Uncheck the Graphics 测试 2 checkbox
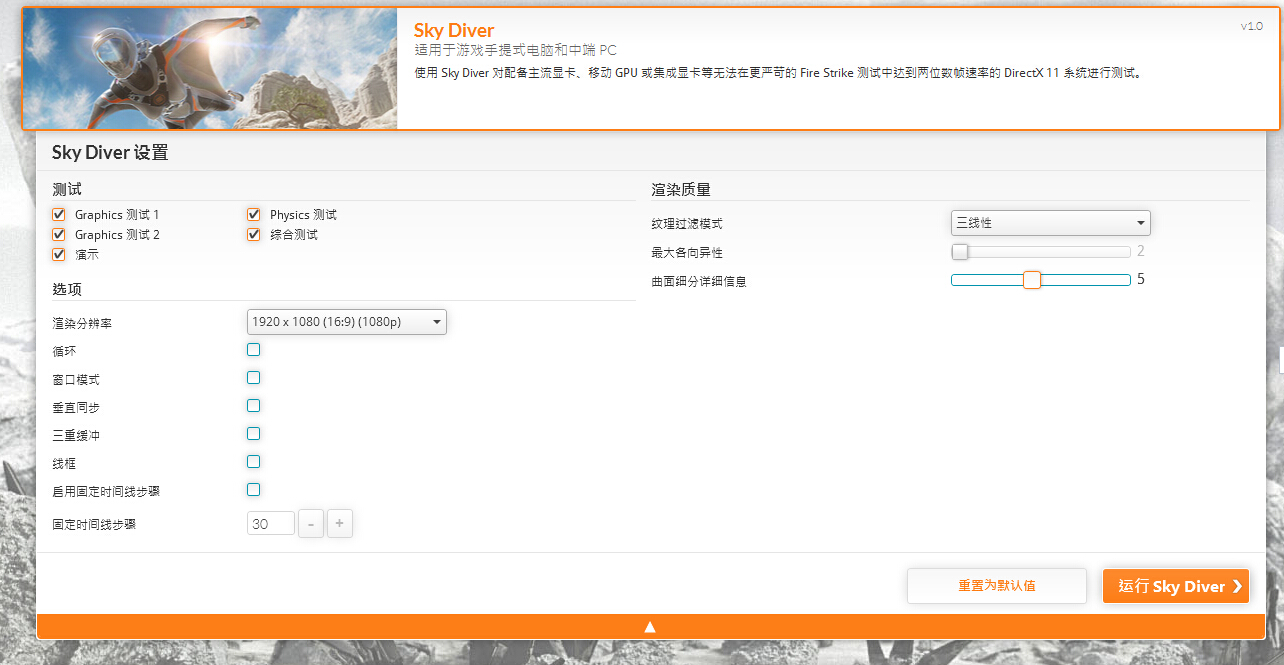1284x665 pixels. click(59, 235)
